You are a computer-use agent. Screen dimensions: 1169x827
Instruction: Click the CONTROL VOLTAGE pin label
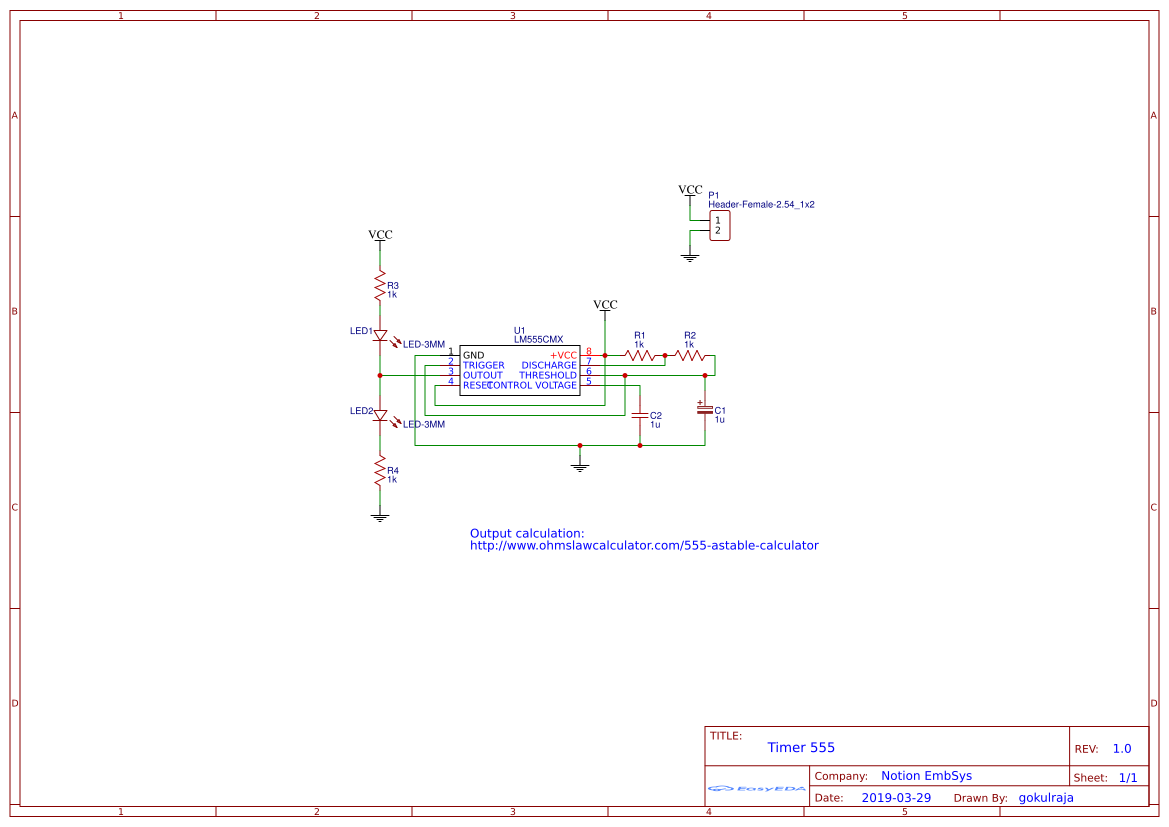[x=533, y=386]
